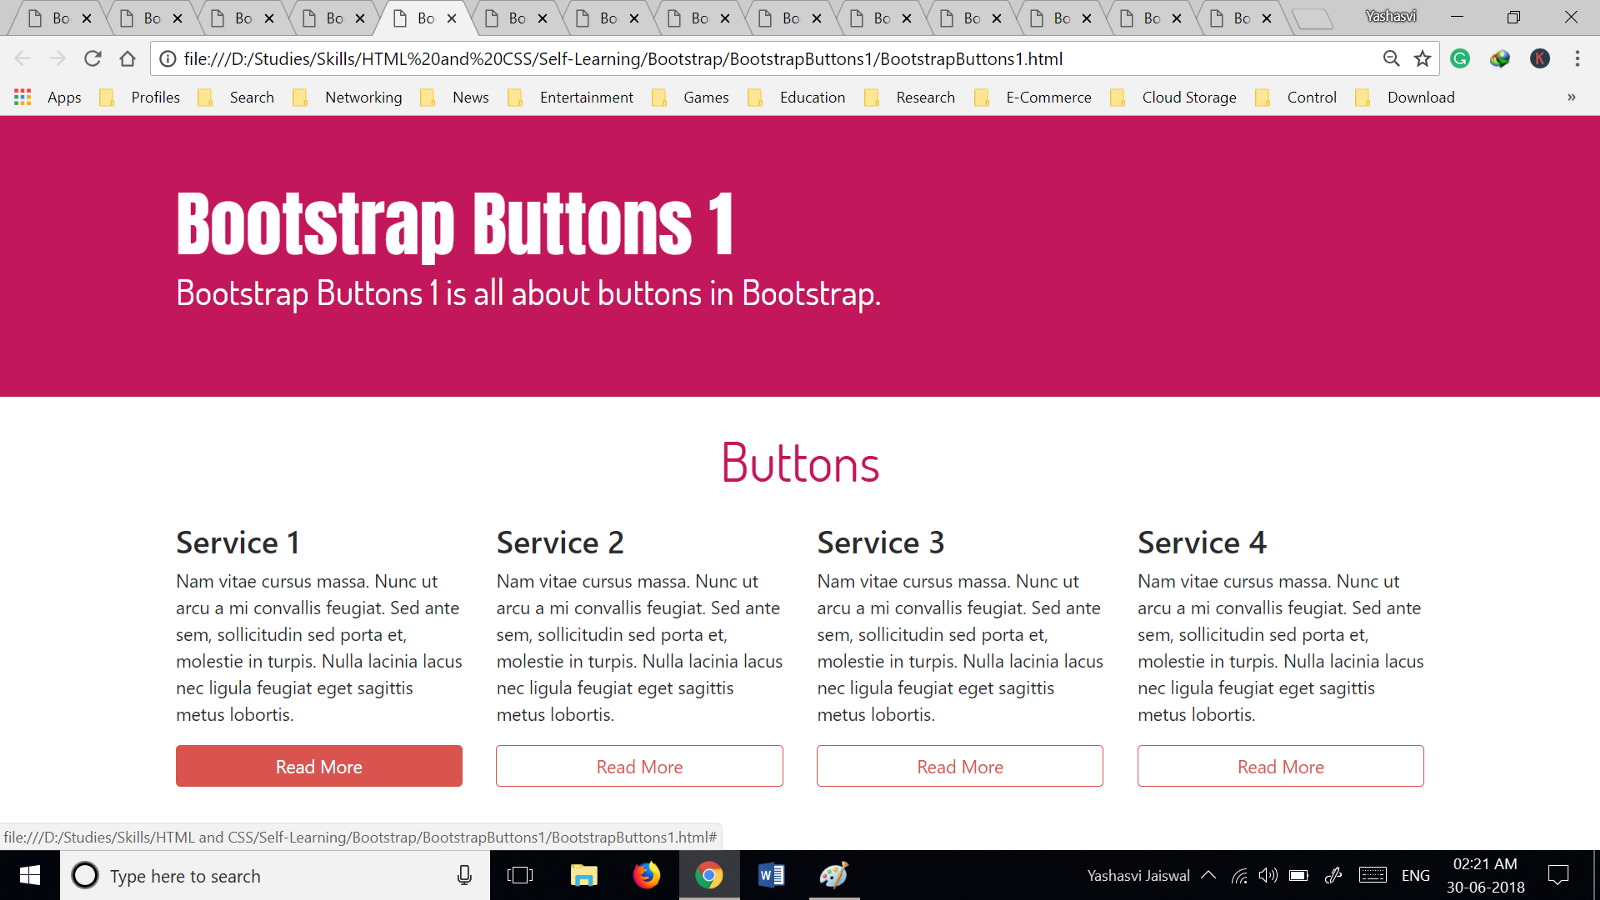Click the Yashasvi Jaiswal taskbar toolbar label
The height and width of the screenshot is (900, 1600).
pyautogui.click(x=1138, y=876)
